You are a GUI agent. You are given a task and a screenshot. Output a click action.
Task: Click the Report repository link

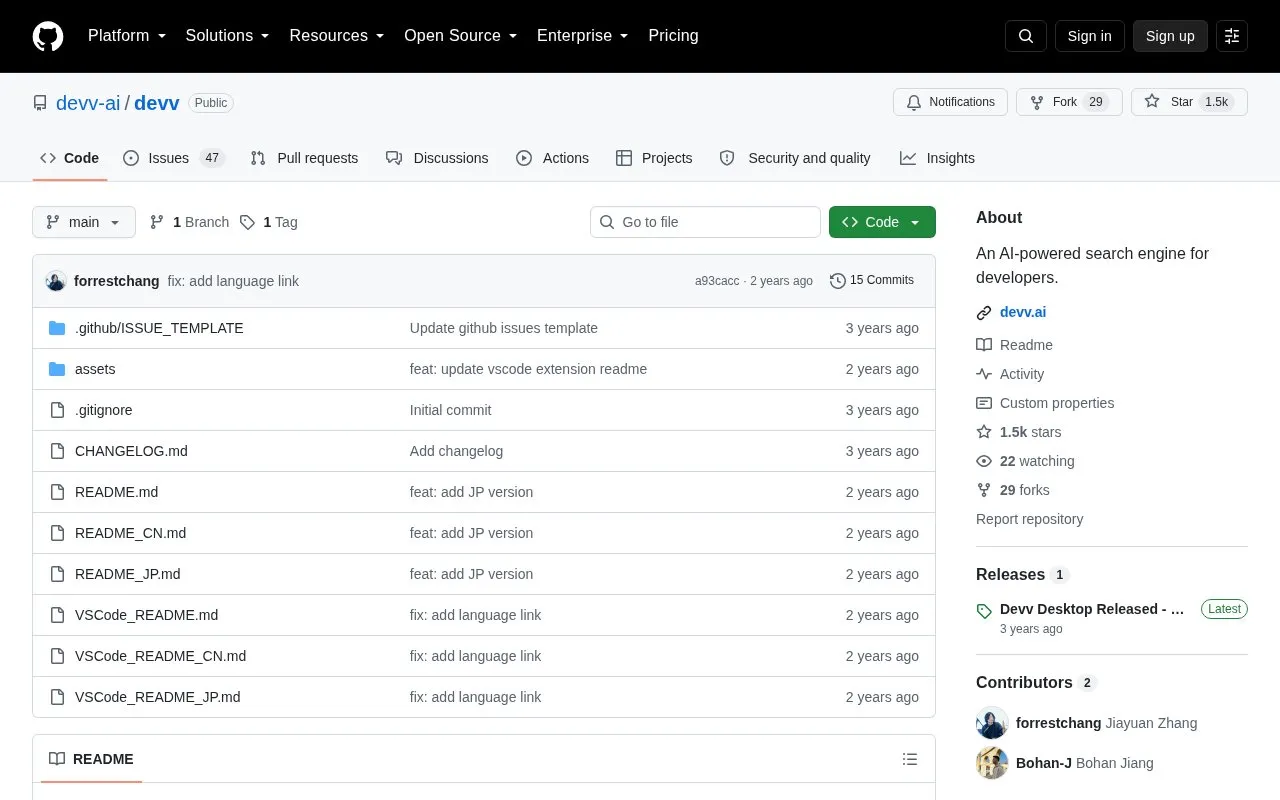1029,519
